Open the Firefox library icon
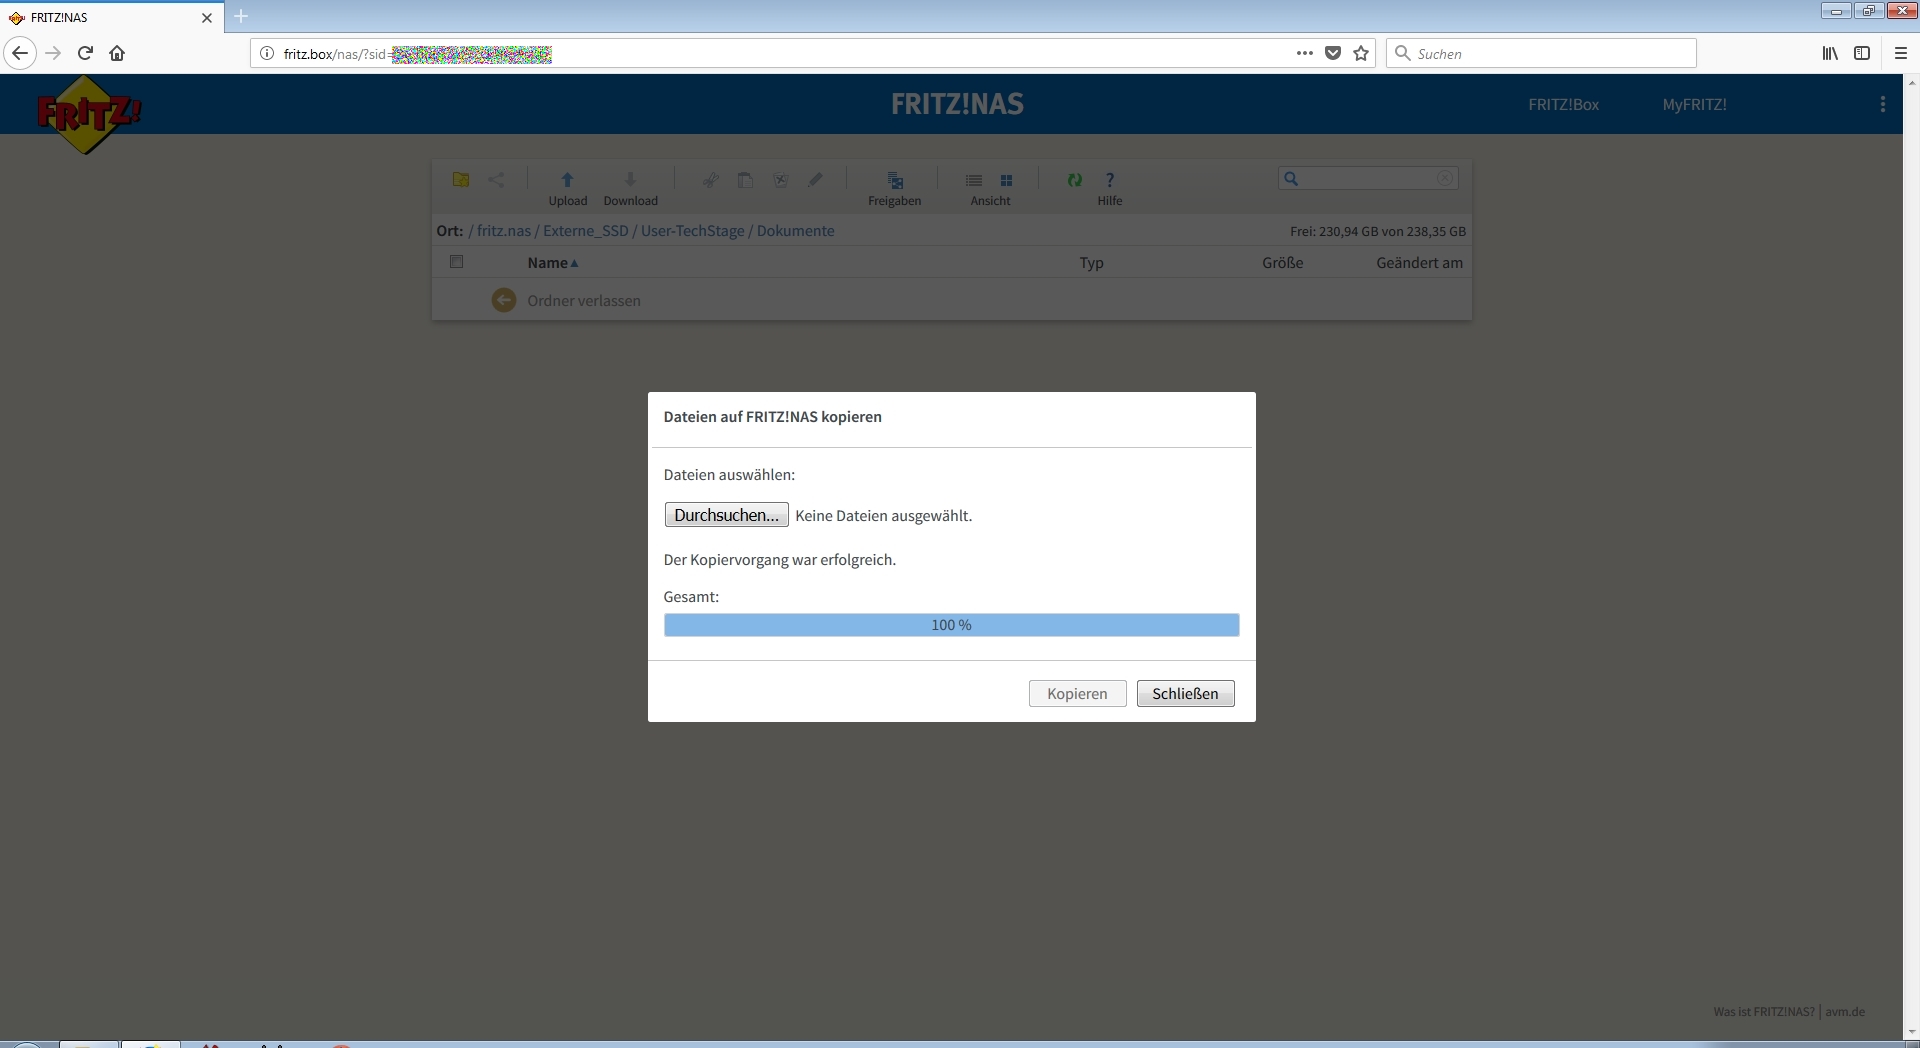 [1830, 53]
